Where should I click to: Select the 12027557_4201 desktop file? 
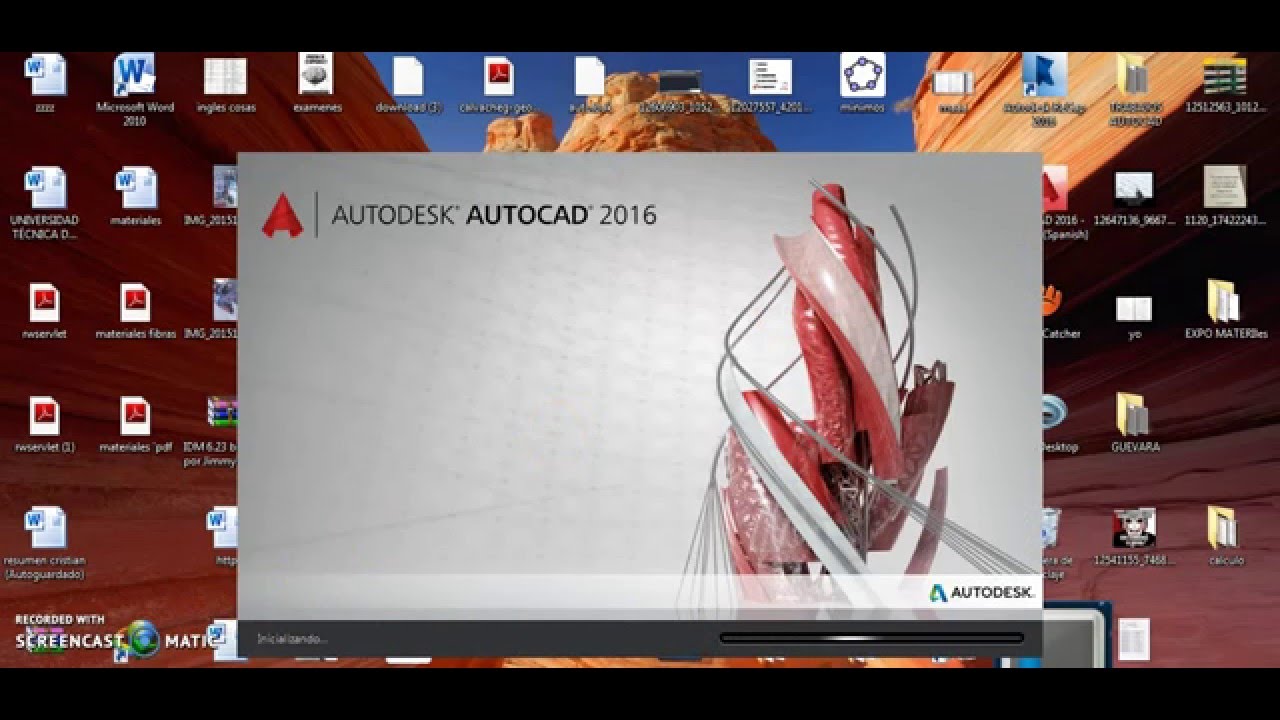(770, 77)
